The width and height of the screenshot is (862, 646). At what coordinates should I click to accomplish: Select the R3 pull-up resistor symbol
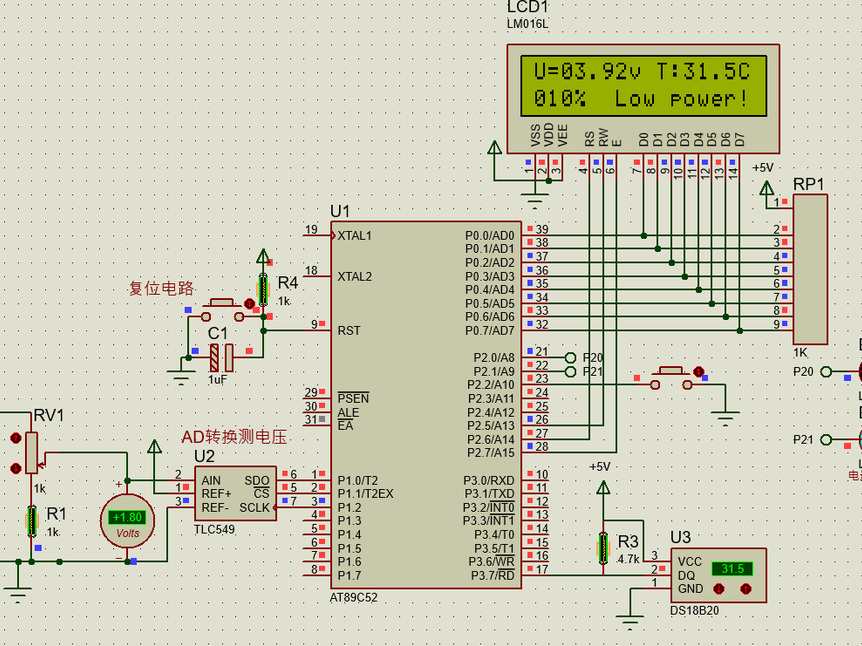[603, 548]
